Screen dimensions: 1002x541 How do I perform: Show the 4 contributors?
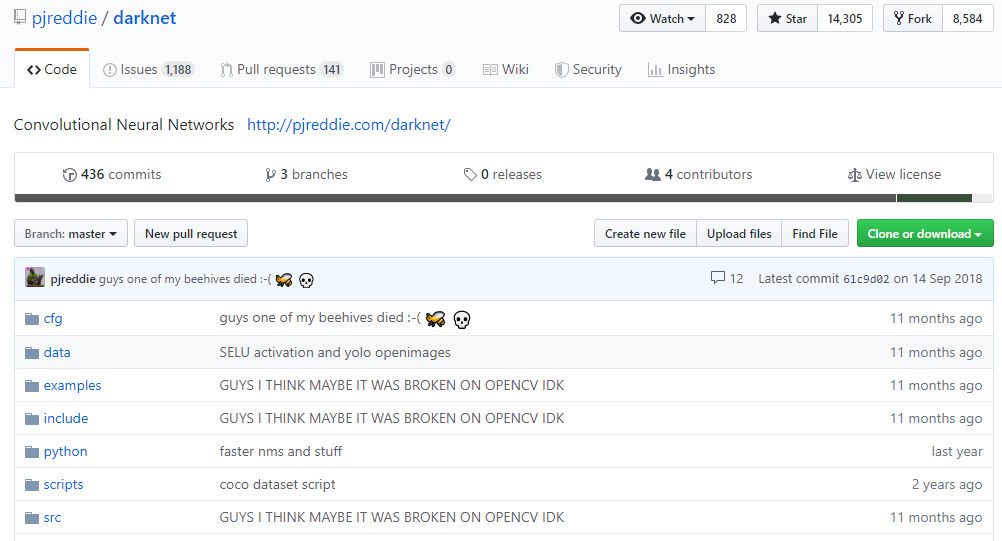click(698, 174)
